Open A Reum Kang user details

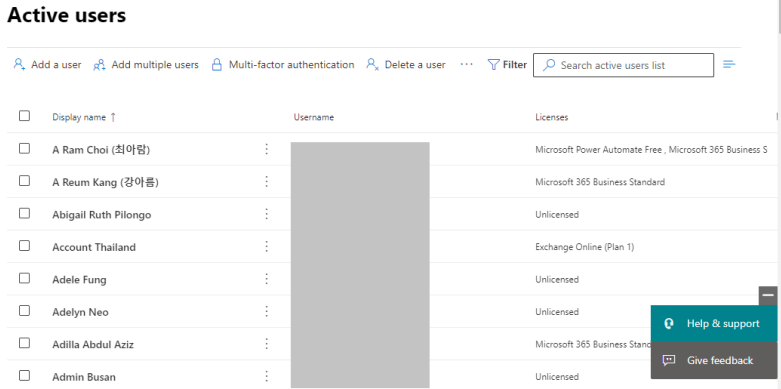tap(106, 182)
